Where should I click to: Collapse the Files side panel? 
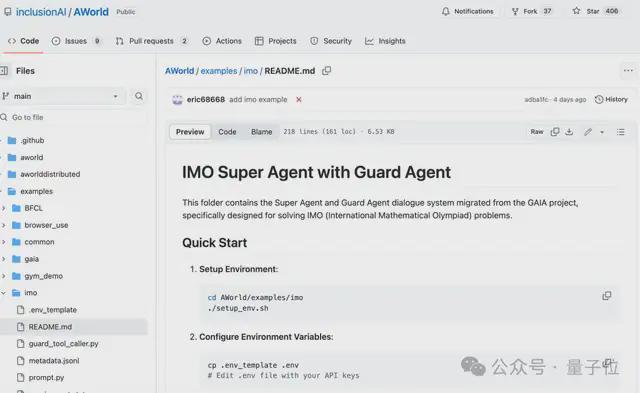tap(4, 71)
